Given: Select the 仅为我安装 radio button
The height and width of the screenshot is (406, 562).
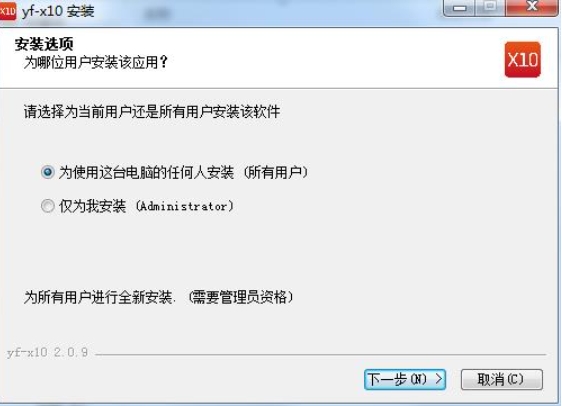Looking at the screenshot, I should click(x=48, y=206).
